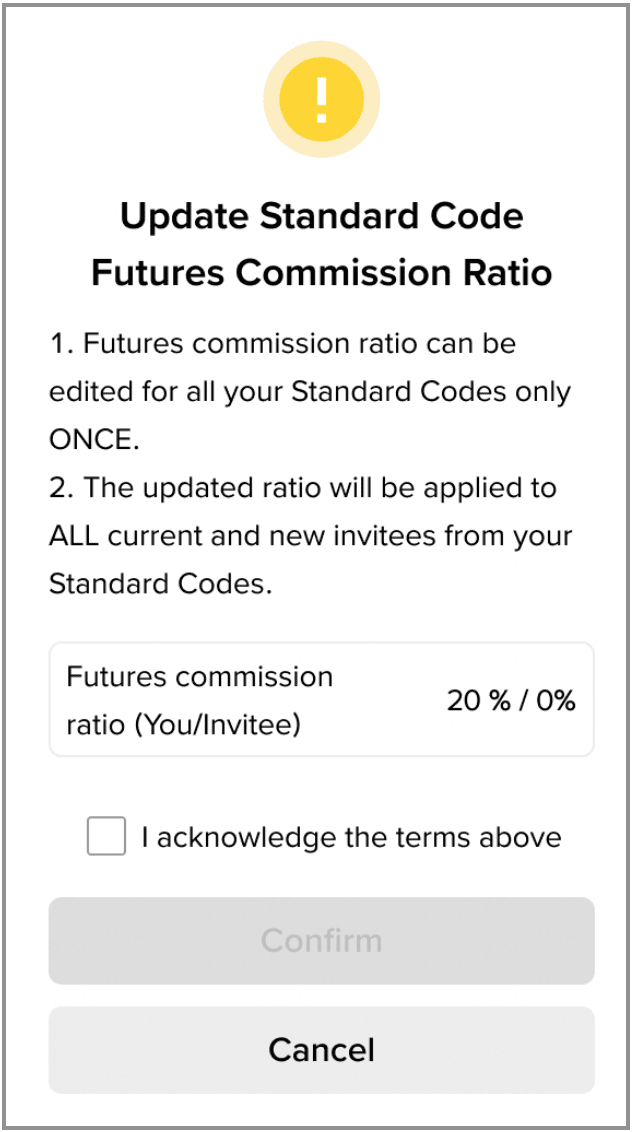This screenshot has width=634, height=1132.
Task: Click the 'Futures Commission Ratio' heading line
Action: [321, 272]
